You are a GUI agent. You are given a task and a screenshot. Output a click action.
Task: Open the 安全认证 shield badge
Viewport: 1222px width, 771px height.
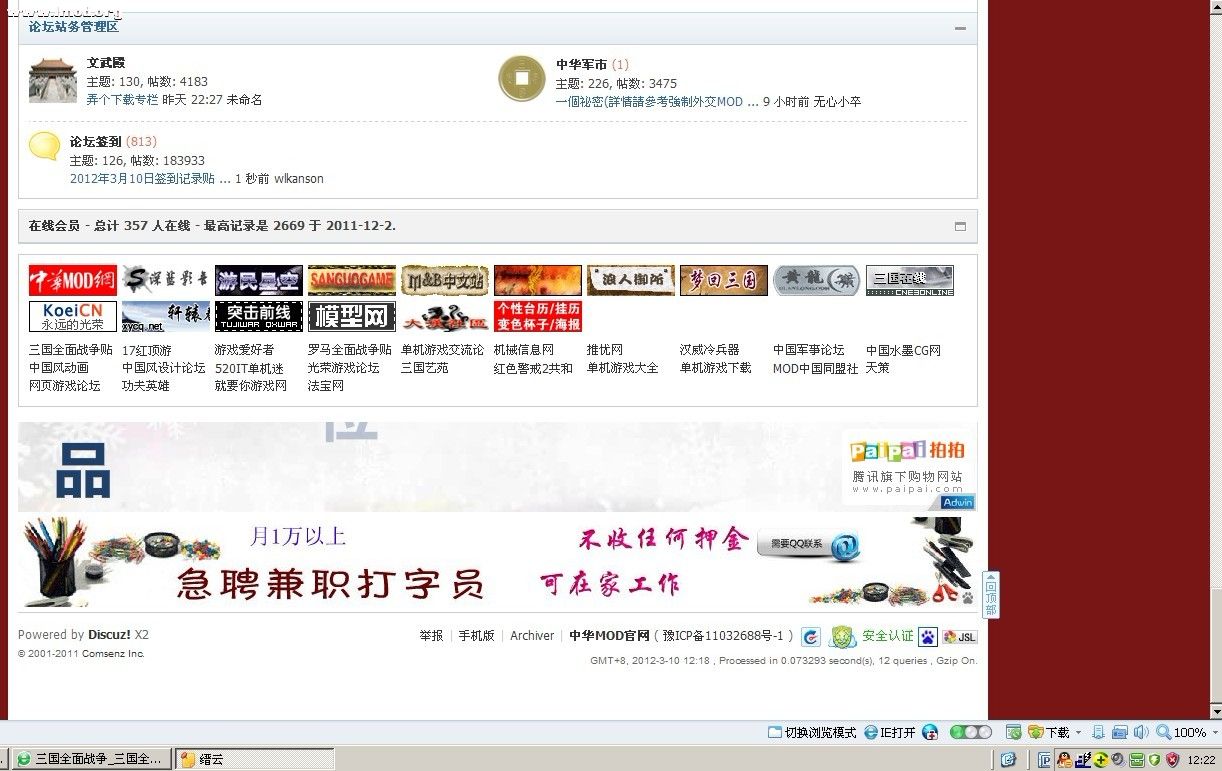pyautogui.click(x=843, y=636)
